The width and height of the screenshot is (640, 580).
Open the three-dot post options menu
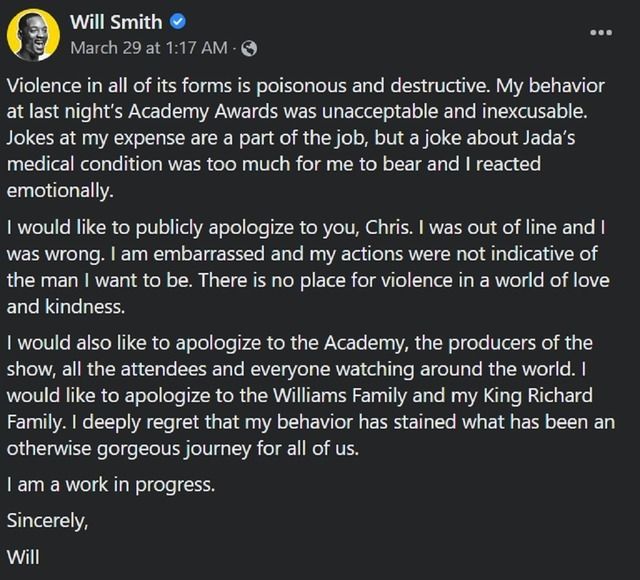tap(601, 31)
